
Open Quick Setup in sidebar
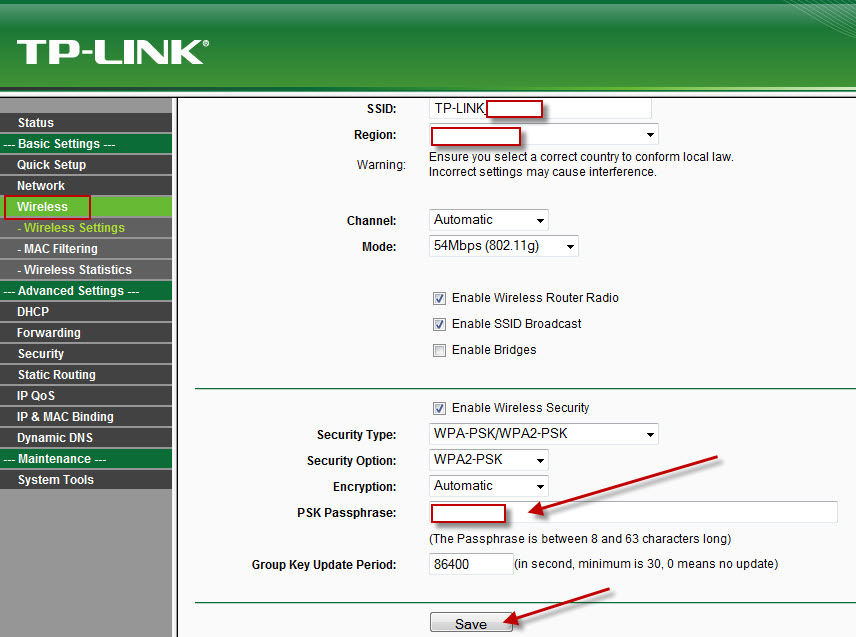coord(86,165)
